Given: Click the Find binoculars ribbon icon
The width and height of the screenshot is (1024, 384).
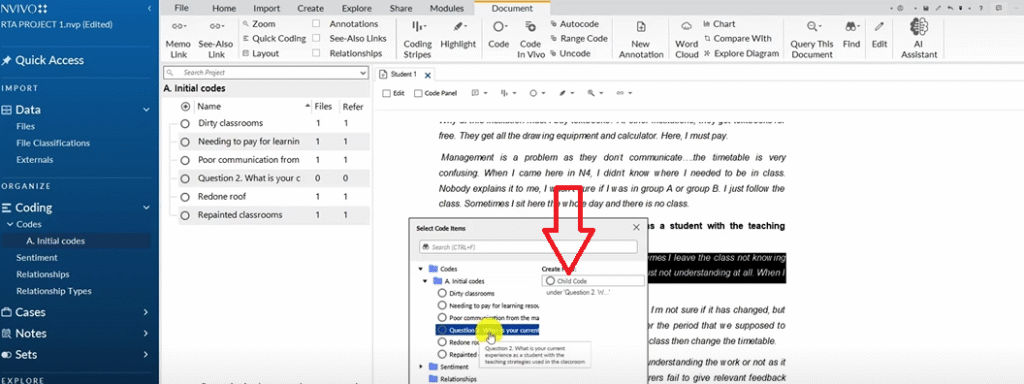Looking at the screenshot, I should tap(851, 26).
